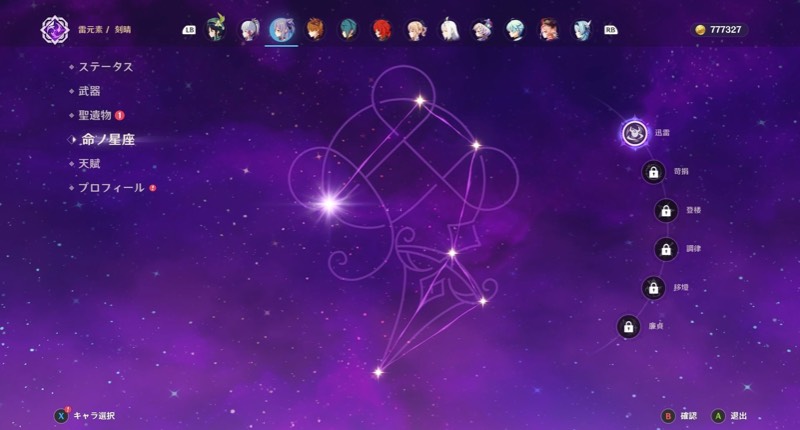
Task: Open the unlocked 迅雷 constellation icon
Action: coord(634,133)
